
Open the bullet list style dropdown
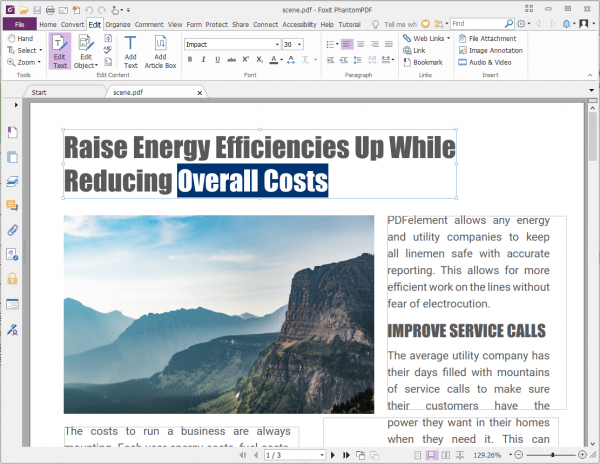[337, 44]
